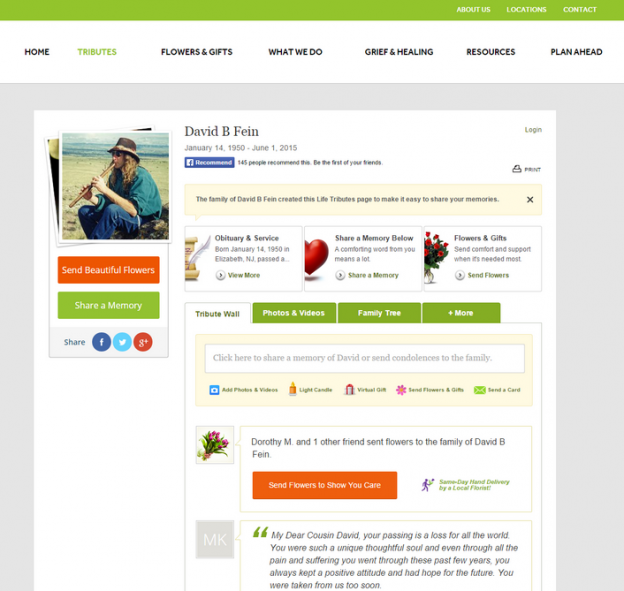Click the Virtual Gift icon
Viewport: 624px width, 591px height.
[349, 389]
